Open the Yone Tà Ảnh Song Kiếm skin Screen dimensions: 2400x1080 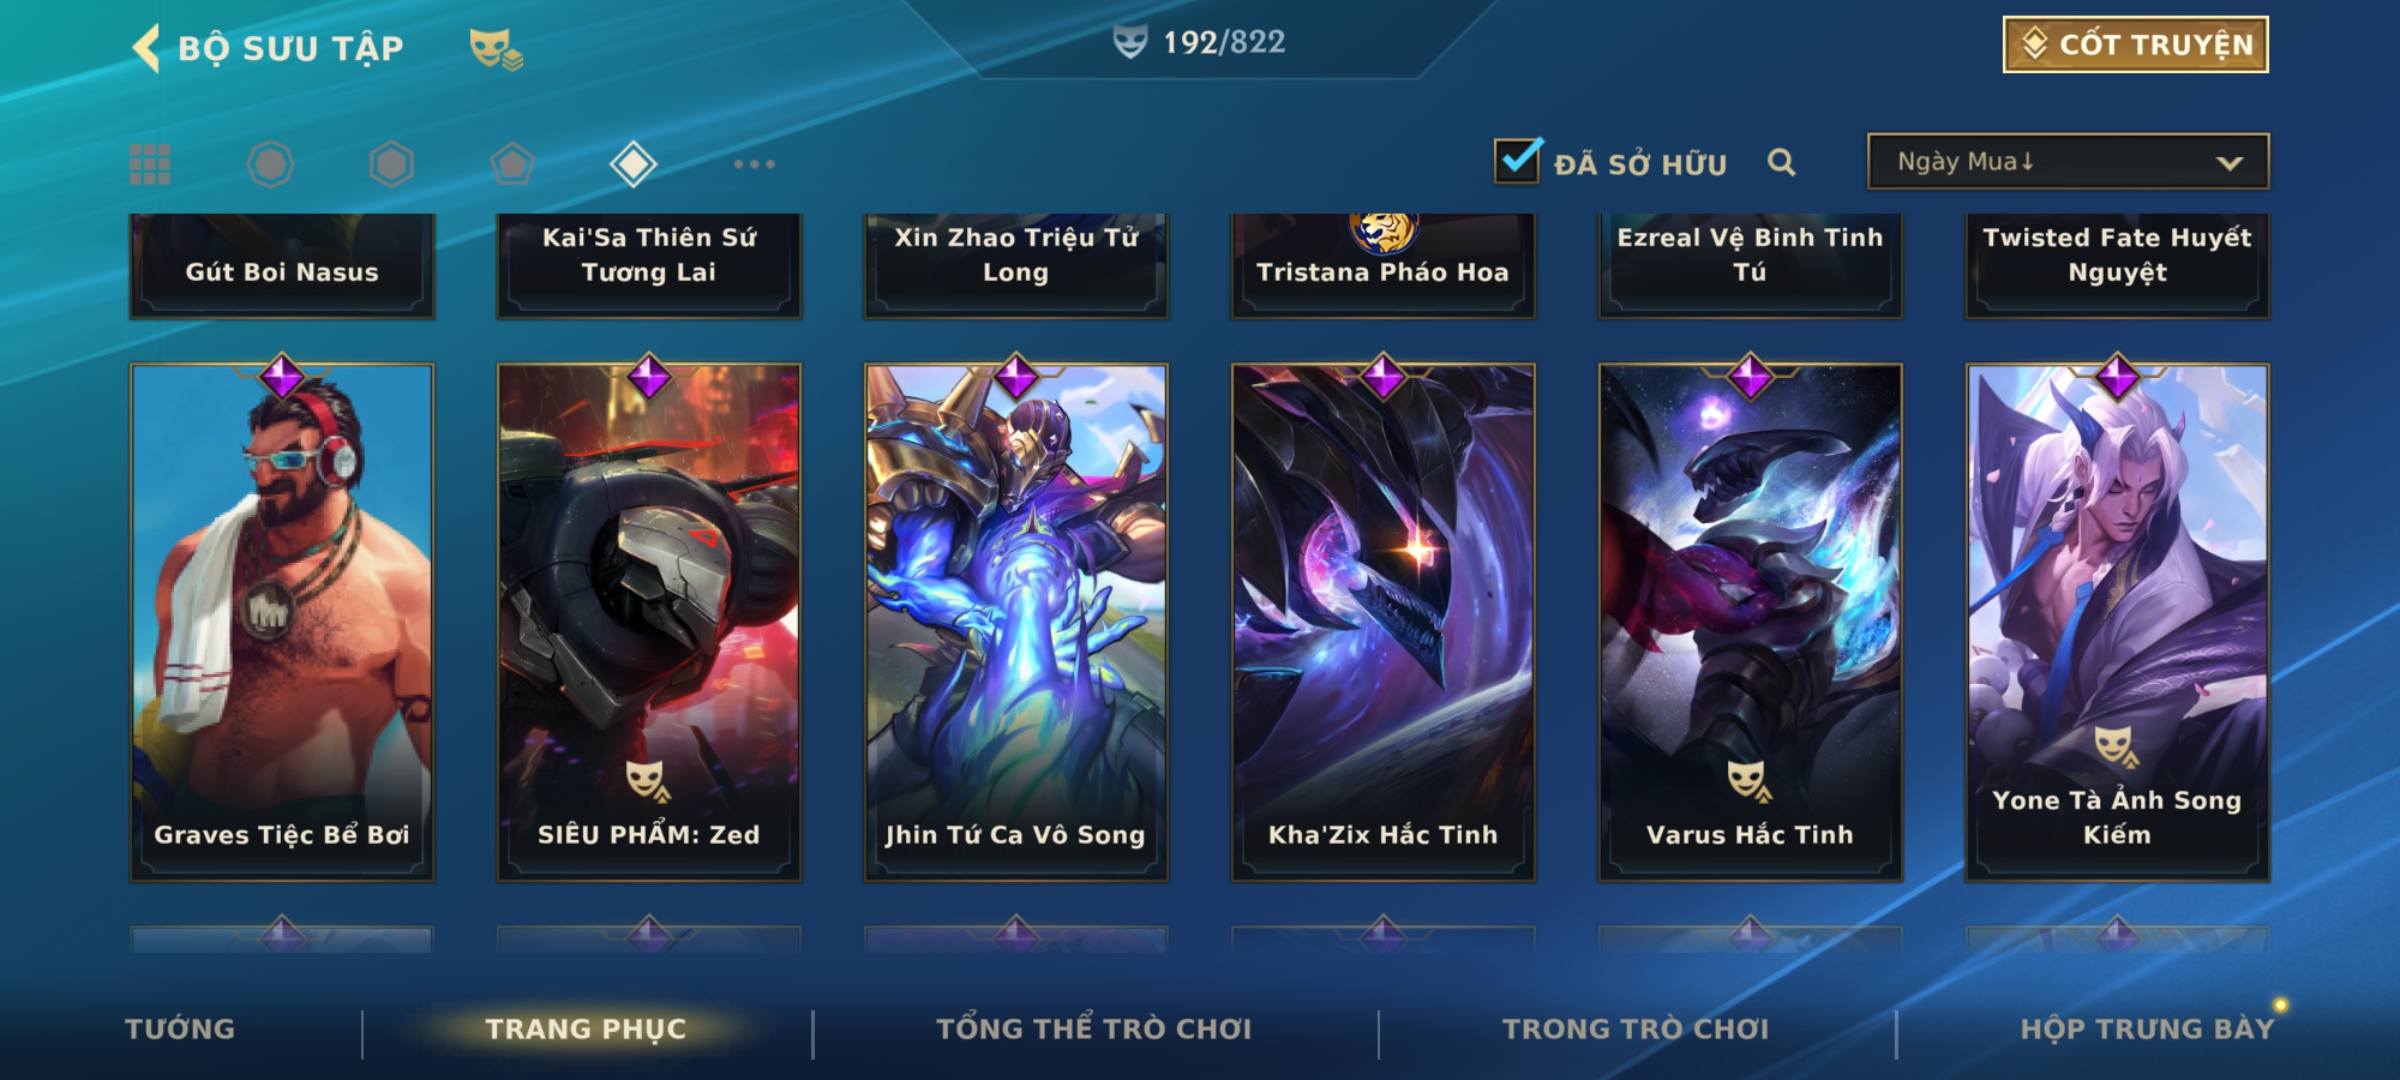click(x=2117, y=621)
